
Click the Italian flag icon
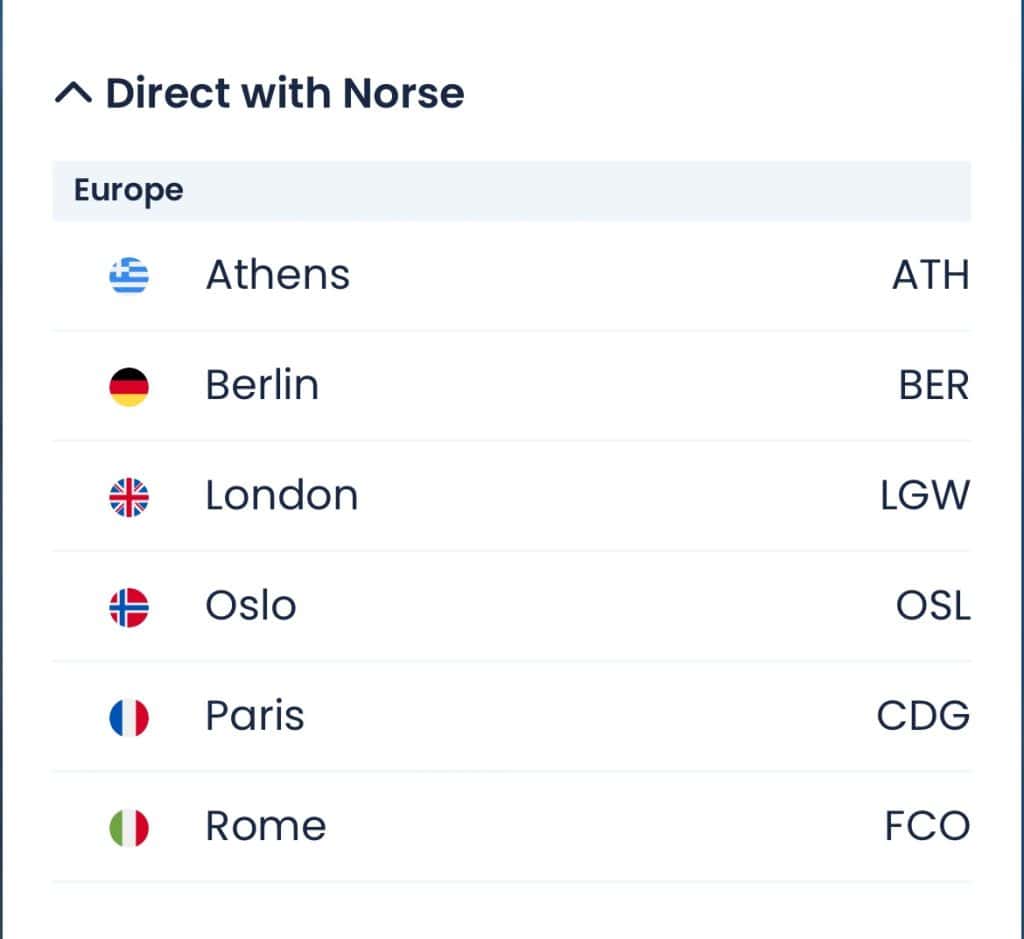pyautogui.click(x=129, y=827)
